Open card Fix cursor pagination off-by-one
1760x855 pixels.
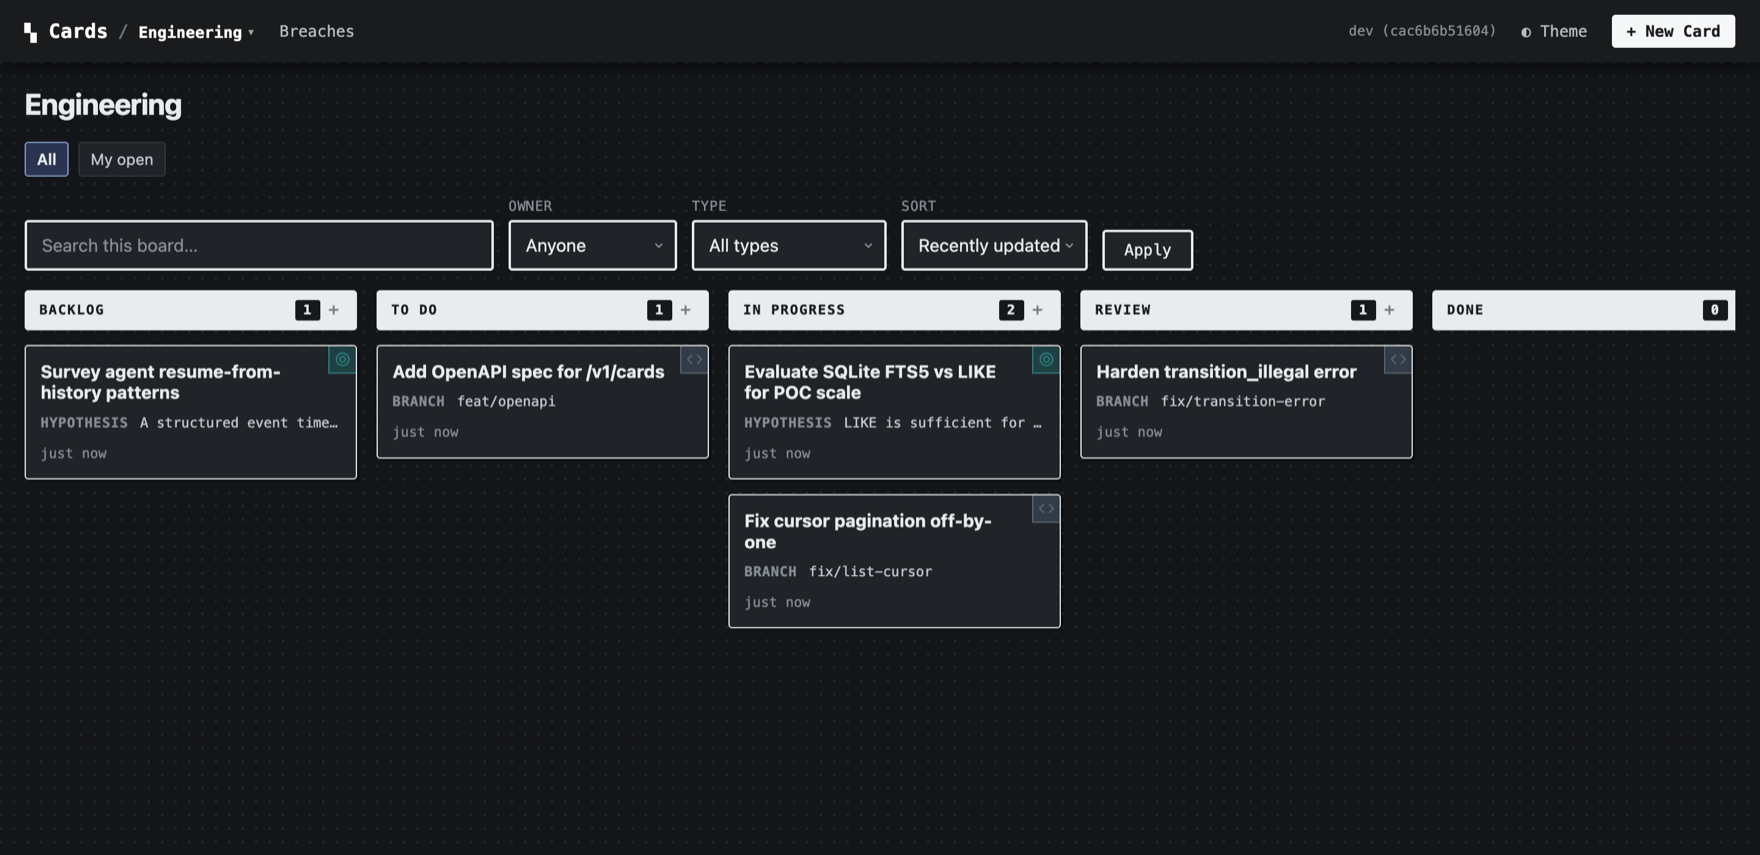click(x=894, y=561)
